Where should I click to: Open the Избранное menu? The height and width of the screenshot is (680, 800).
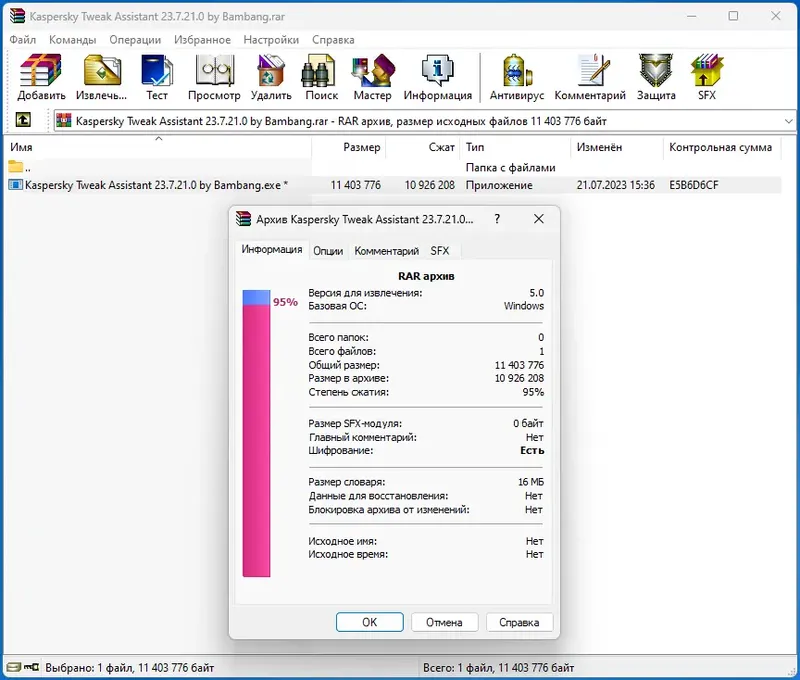pyautogui.click(x=202, y=39)
